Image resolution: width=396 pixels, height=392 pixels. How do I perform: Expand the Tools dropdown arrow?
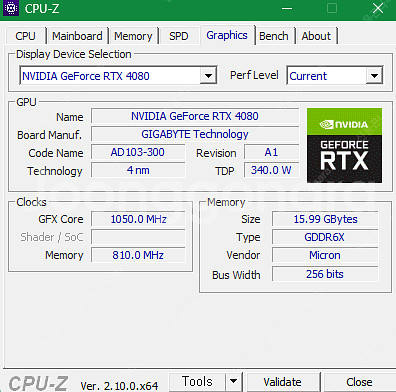coord(234,382)
